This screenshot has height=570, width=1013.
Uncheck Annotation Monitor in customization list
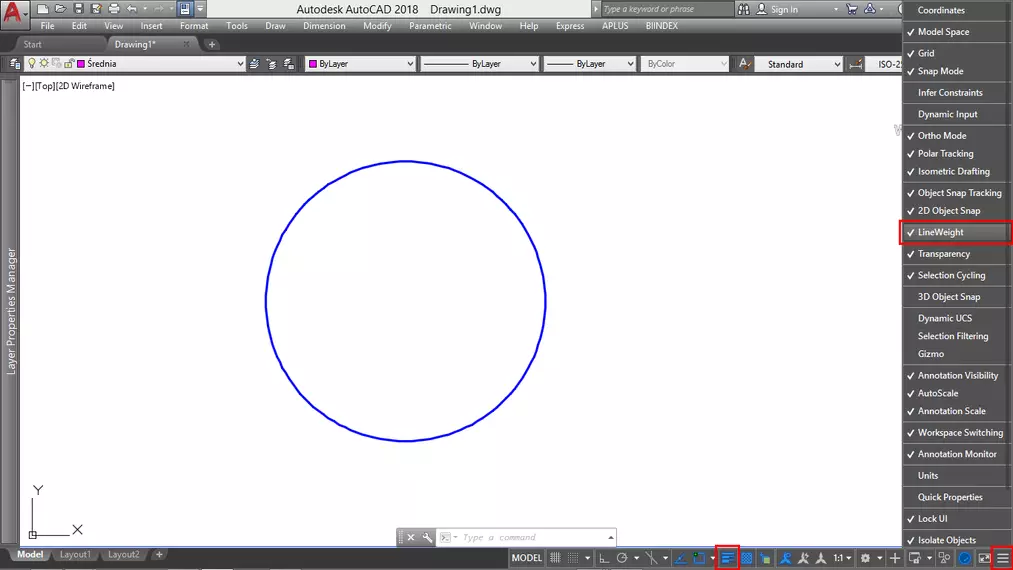pos(956,454)
